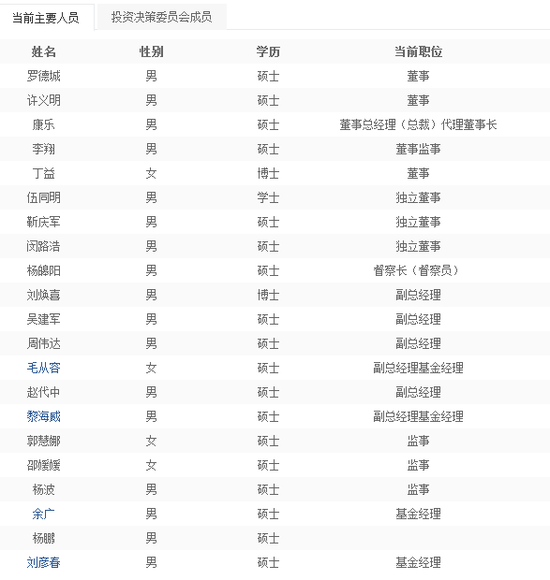Click 硕士 degree in 罗德城 row
Viewport: 550px width, 580px height.
[x=268, y=76]
